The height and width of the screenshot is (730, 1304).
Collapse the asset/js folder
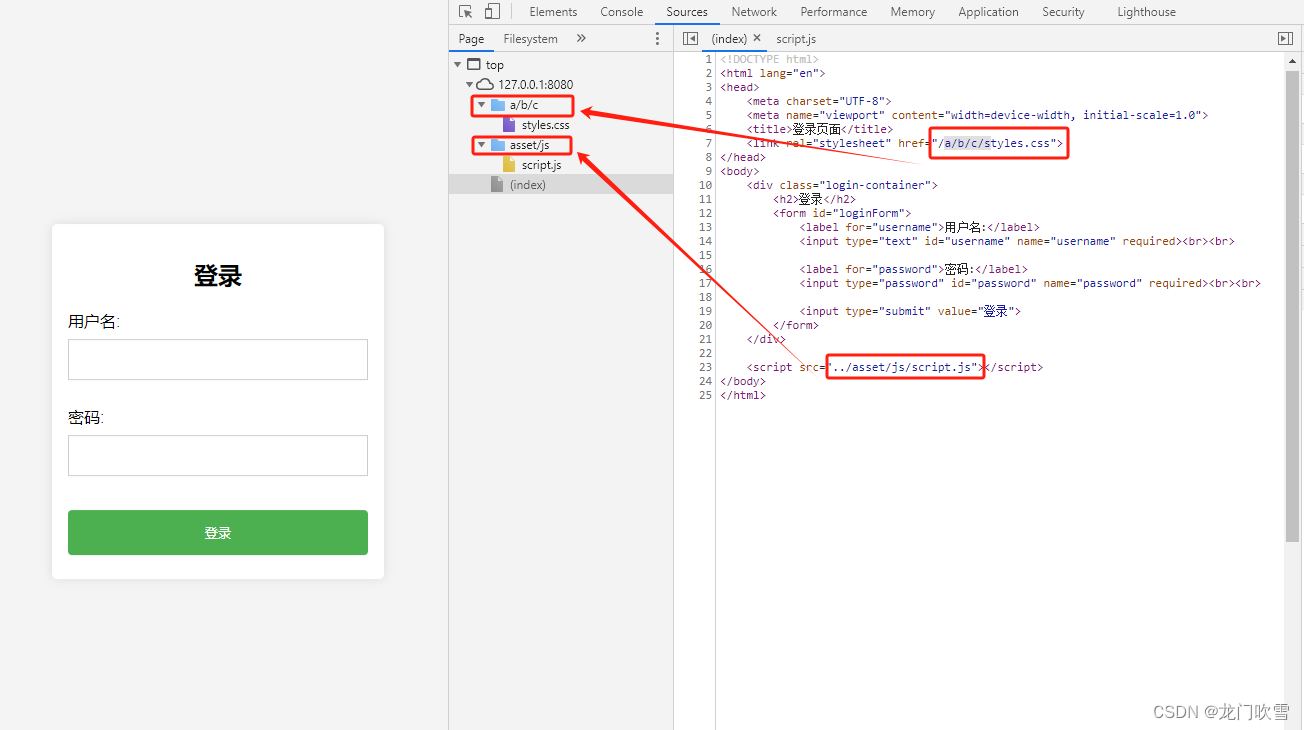(482, 145)
